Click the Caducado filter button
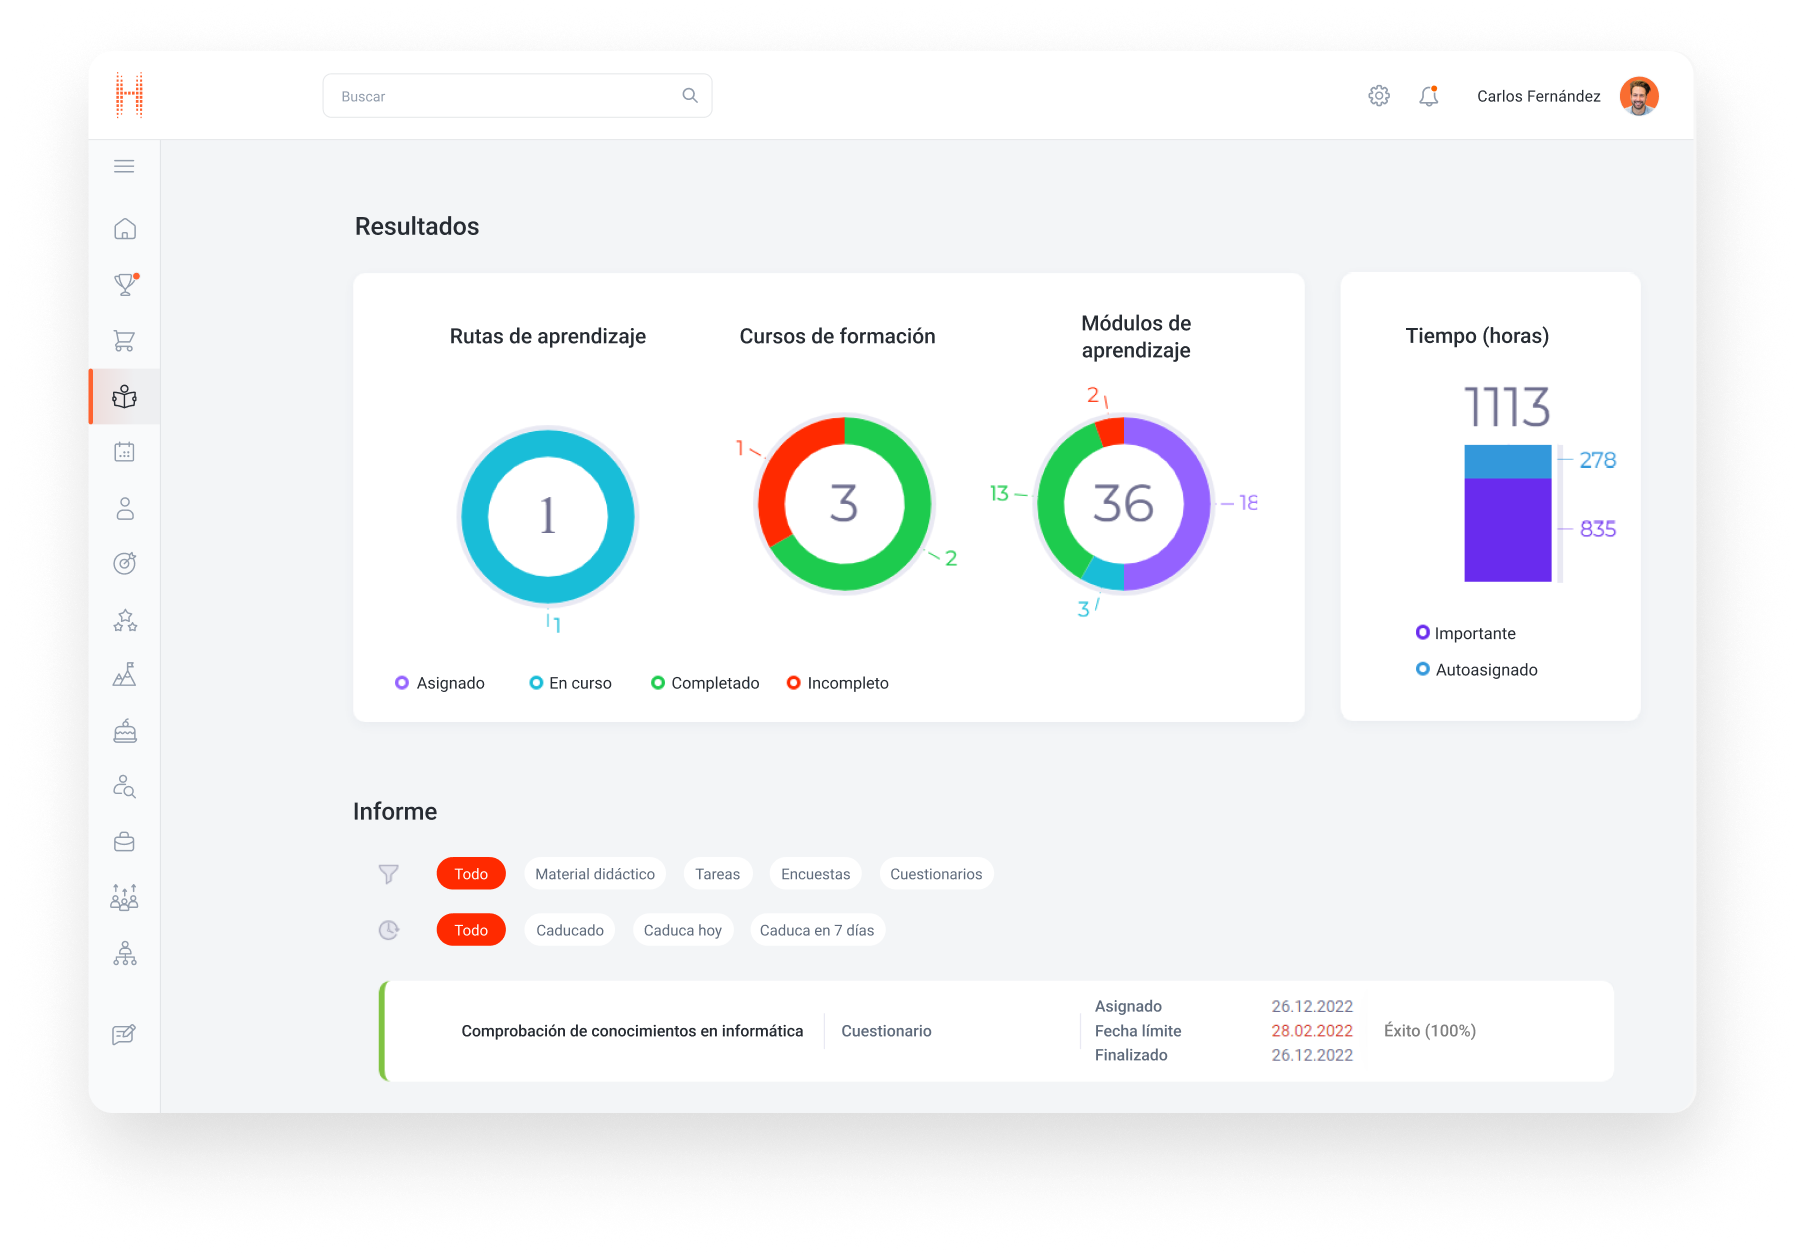This screenshot has height=1254, width=1798. [x=570, y=930]
